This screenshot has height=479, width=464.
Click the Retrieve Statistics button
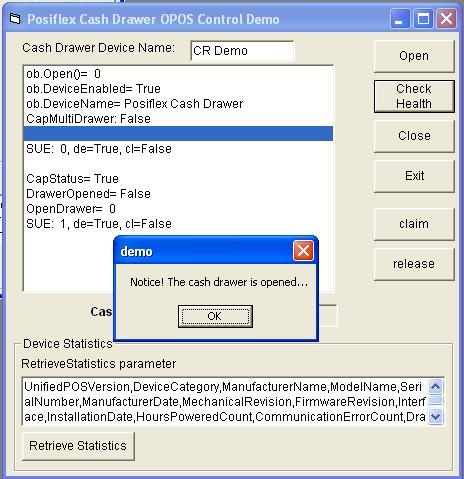78,446
